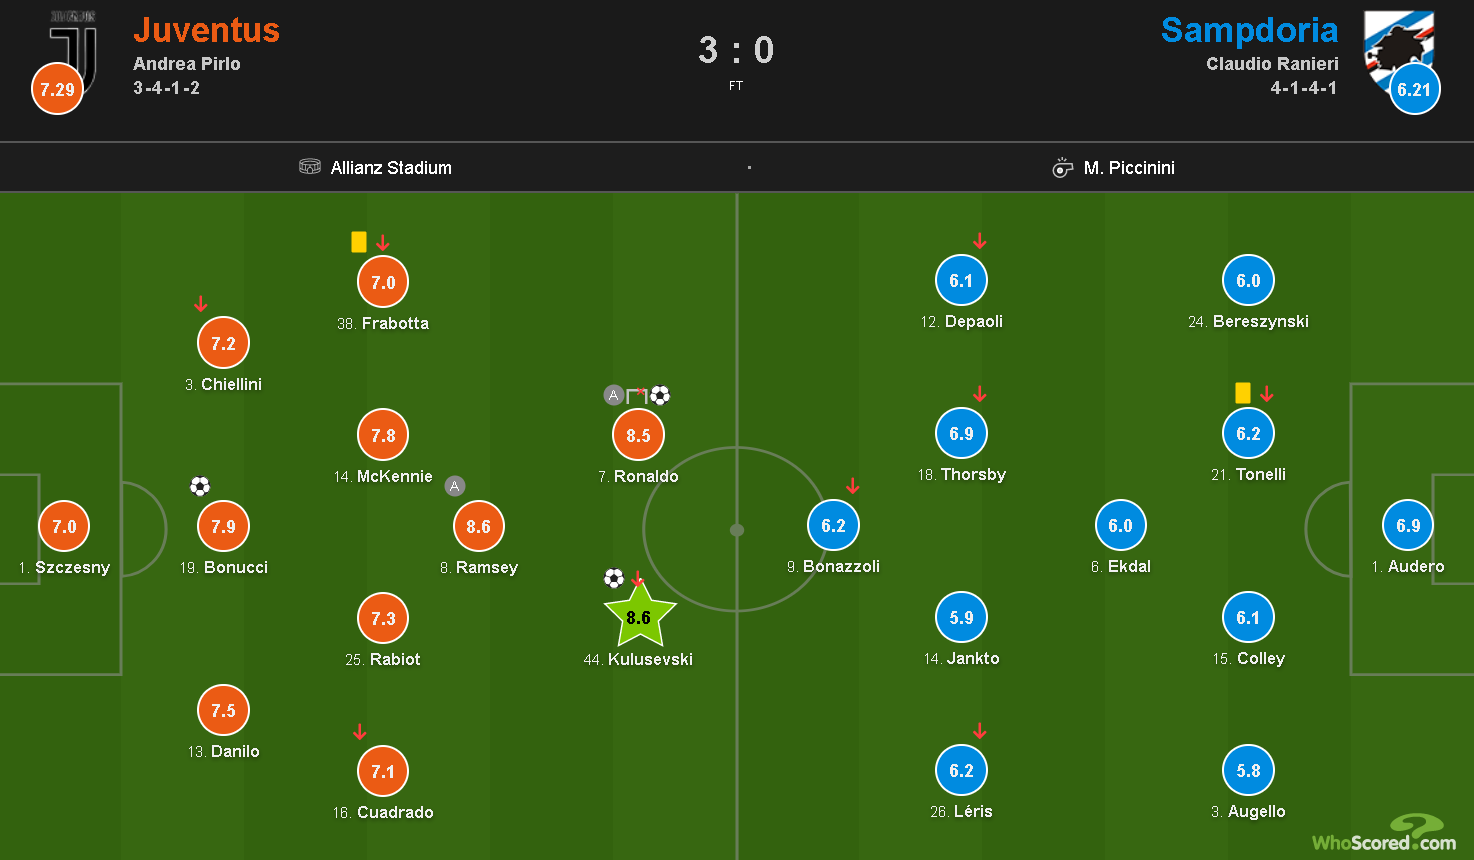This screenshot has height=860, width=1474.
Task: Click the stadium icon beside Allianz Stadium
Action: pos(310,167)
